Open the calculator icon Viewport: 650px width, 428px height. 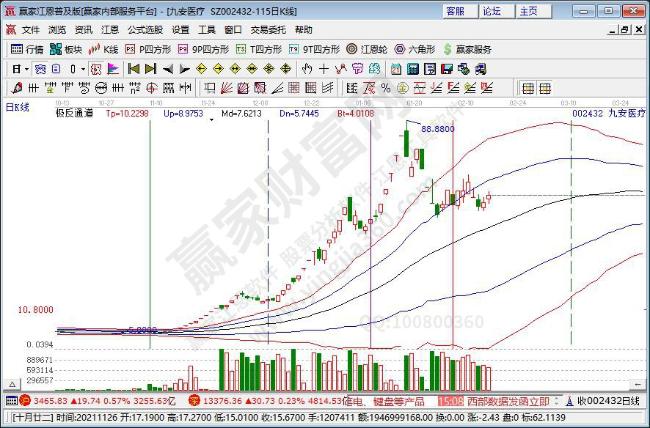413,69
